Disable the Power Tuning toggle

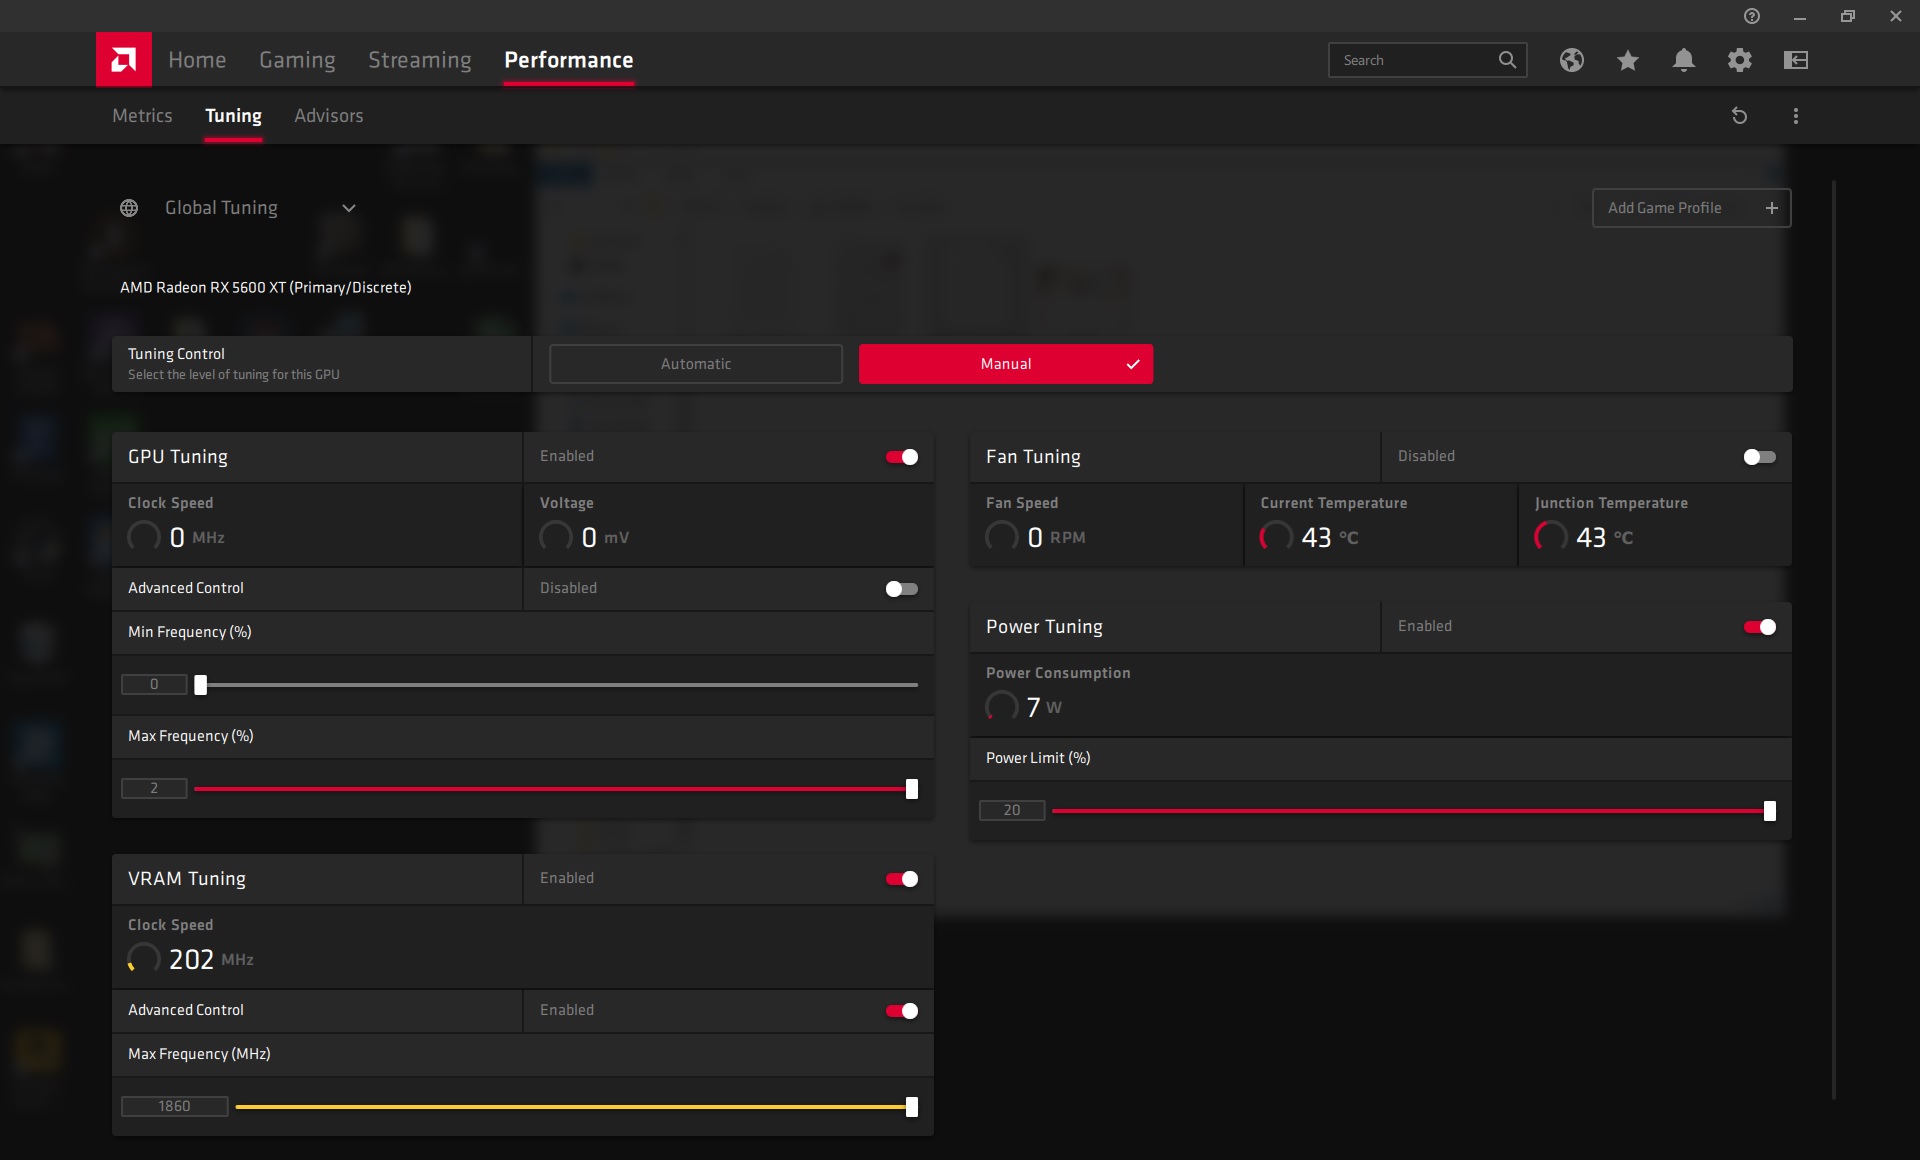tap(1760, 627)
